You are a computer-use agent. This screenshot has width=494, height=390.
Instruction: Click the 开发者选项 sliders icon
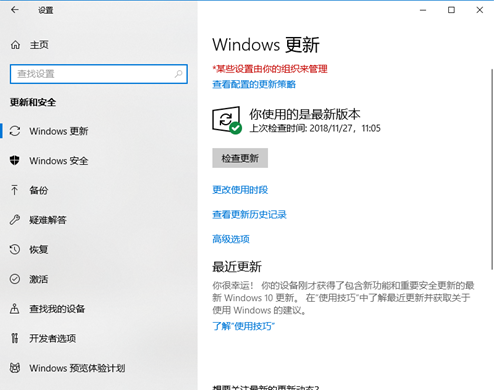pyautogui.click(x=15, y=338)
